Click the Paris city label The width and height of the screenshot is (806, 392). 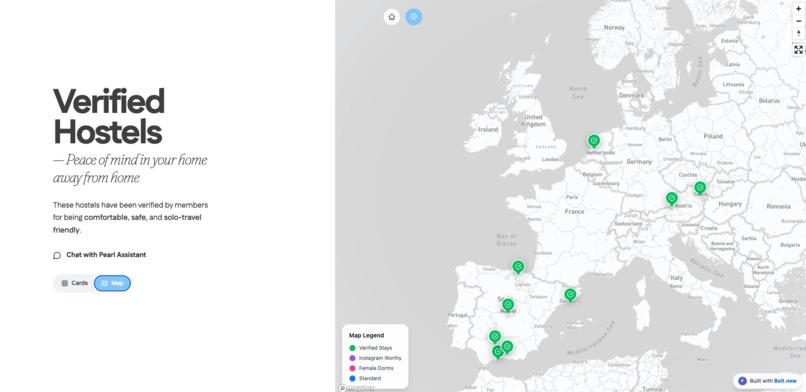click(x=572, y=197)
